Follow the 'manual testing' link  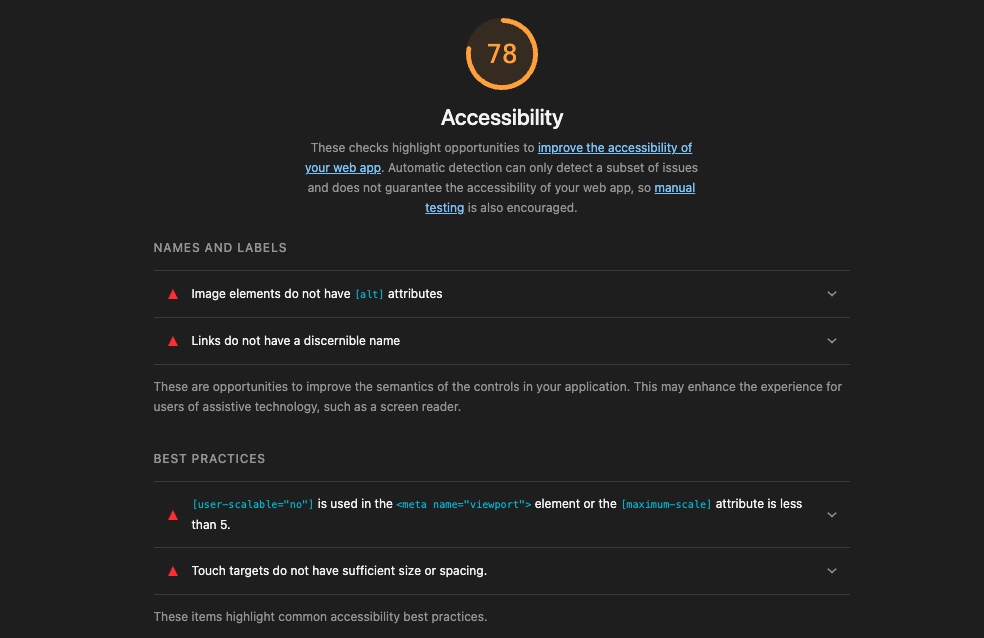click(x=674, y=188)
